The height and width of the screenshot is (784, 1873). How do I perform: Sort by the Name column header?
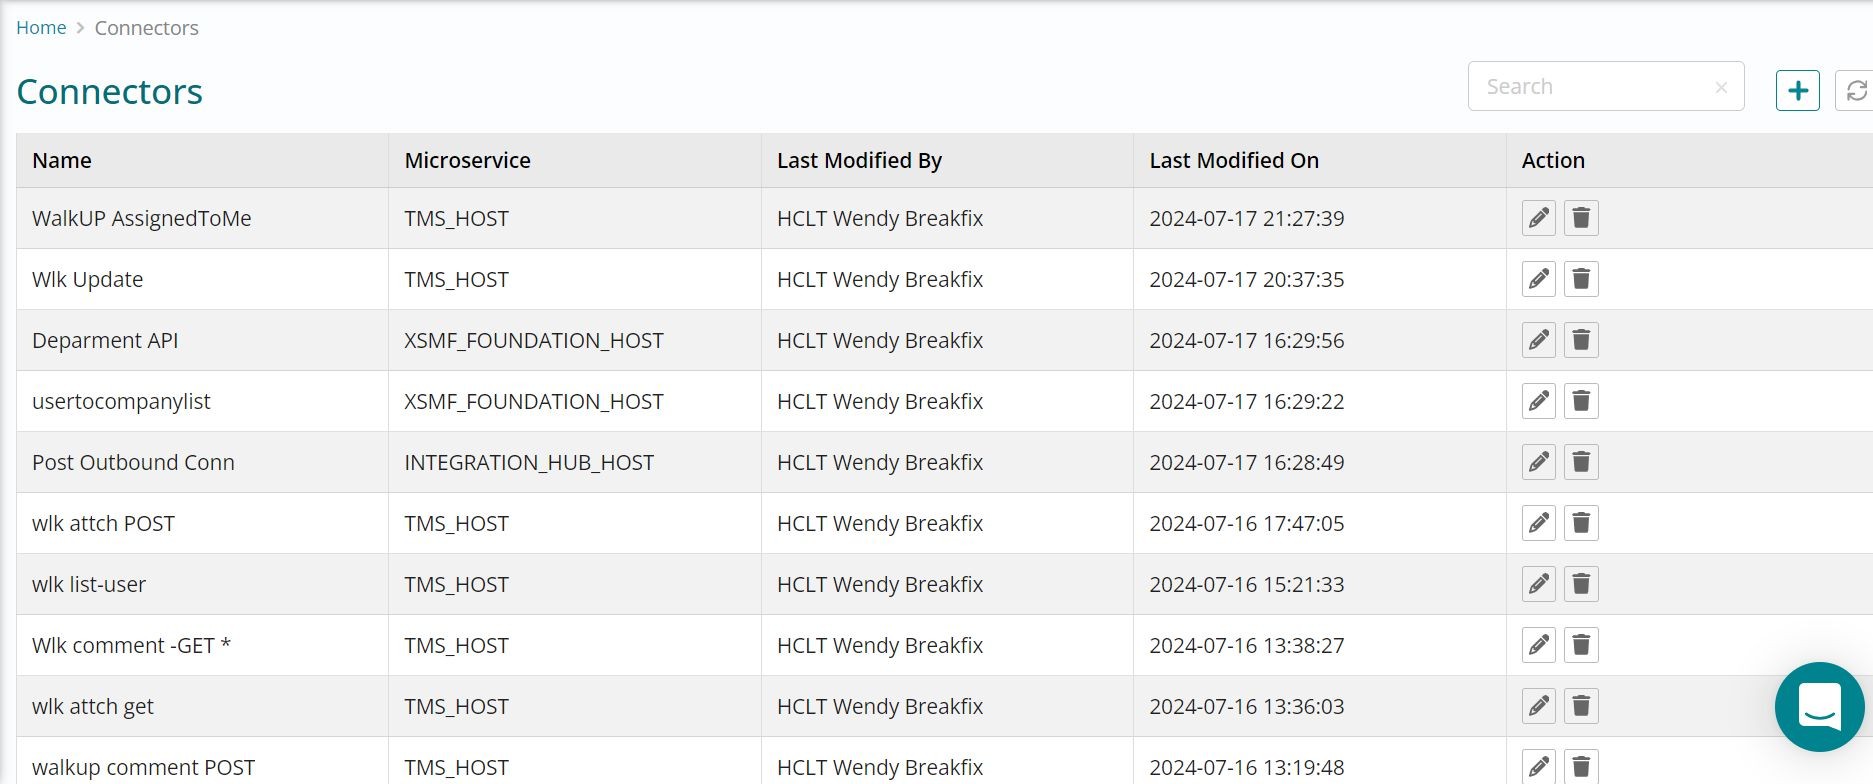point(62,161)
